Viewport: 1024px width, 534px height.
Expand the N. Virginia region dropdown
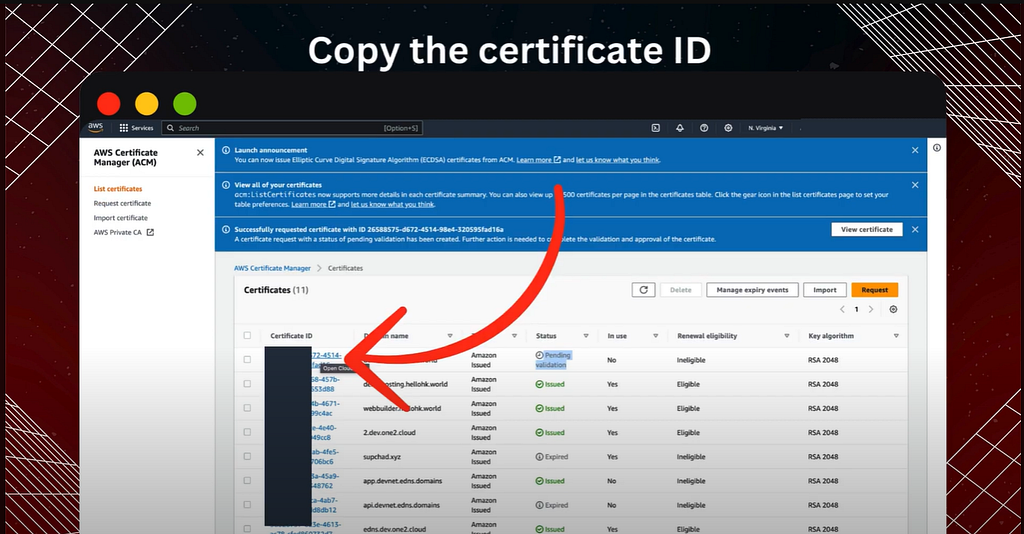[765, 128]
